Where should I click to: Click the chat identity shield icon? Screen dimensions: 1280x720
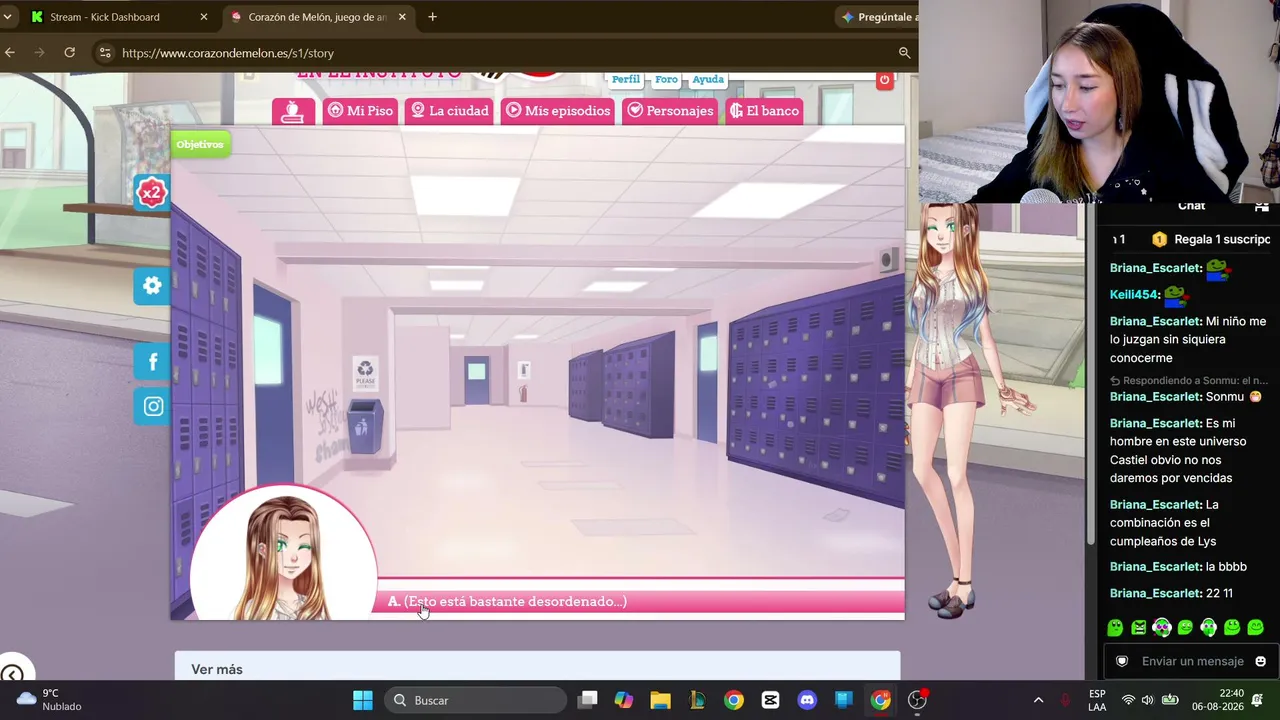tap(1122, 661)
